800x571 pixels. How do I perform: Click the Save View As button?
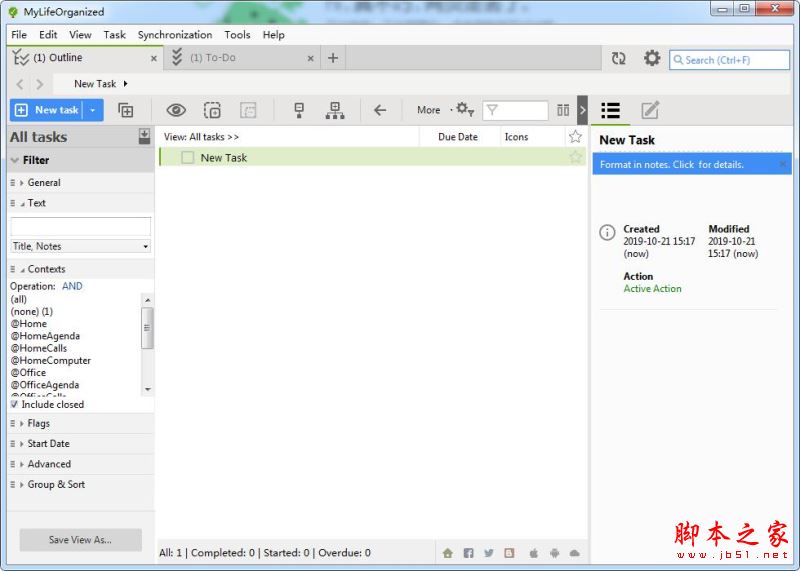pyautogui.click(x=81, y=540)
